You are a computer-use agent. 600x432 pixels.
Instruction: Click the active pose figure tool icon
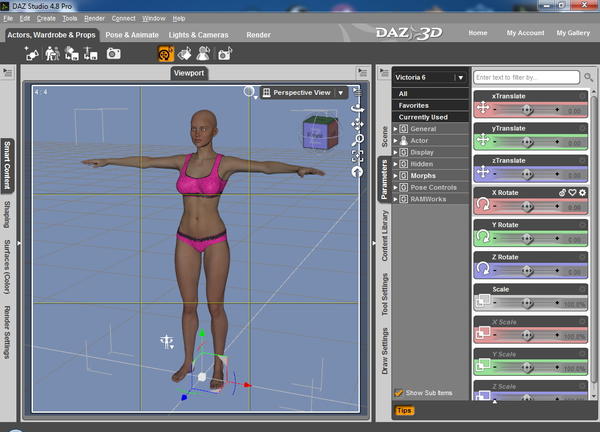(x=203, y=54)
